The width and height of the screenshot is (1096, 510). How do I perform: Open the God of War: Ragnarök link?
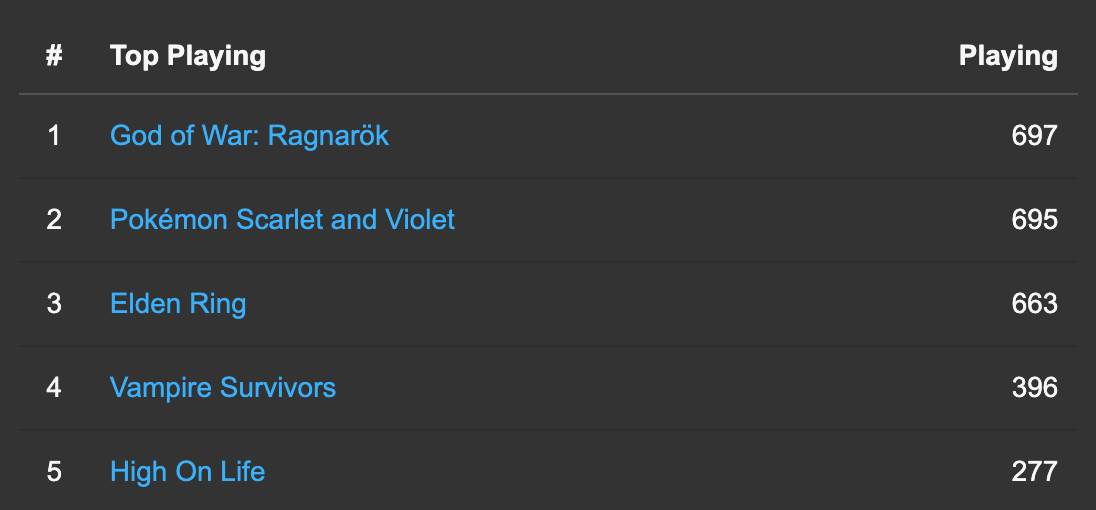(x=249, y=135)
